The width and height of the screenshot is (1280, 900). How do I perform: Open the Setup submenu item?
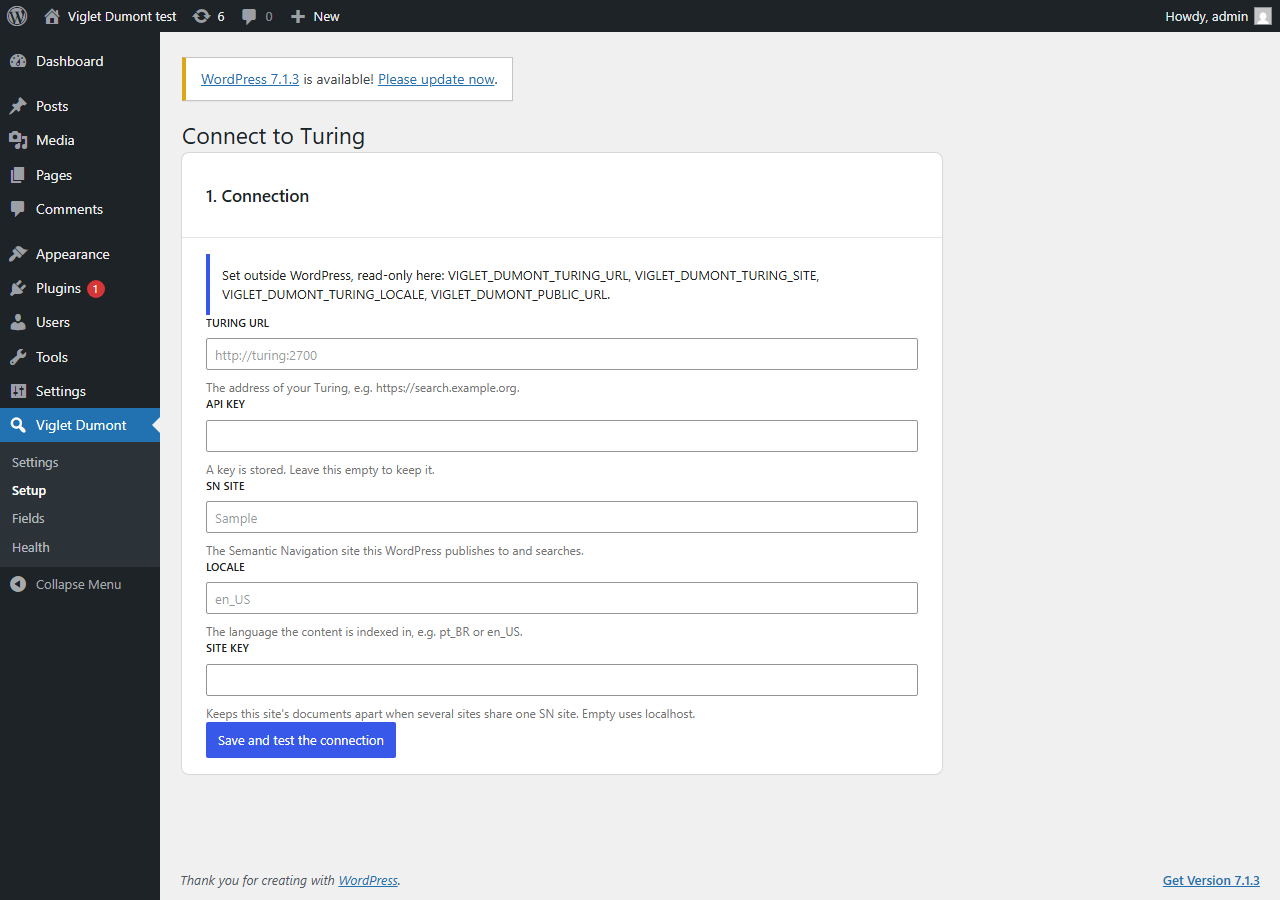(x=29, y=490)
